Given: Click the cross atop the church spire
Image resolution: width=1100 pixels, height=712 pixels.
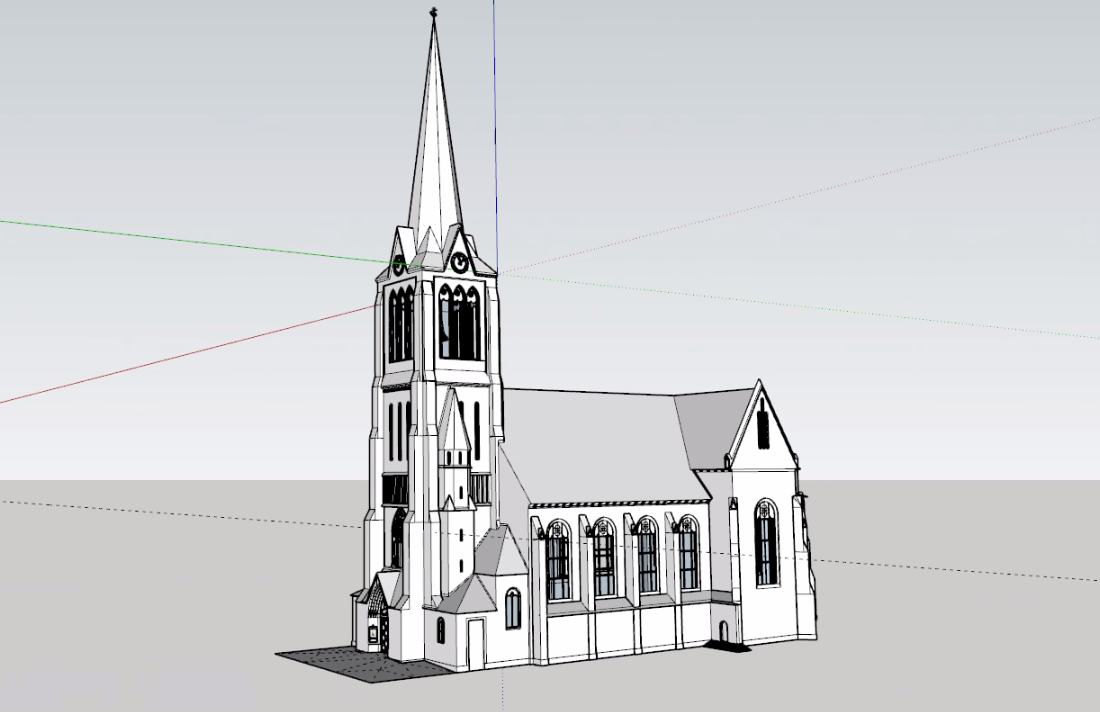Looking at the screenshot, I should coord(433,13).
